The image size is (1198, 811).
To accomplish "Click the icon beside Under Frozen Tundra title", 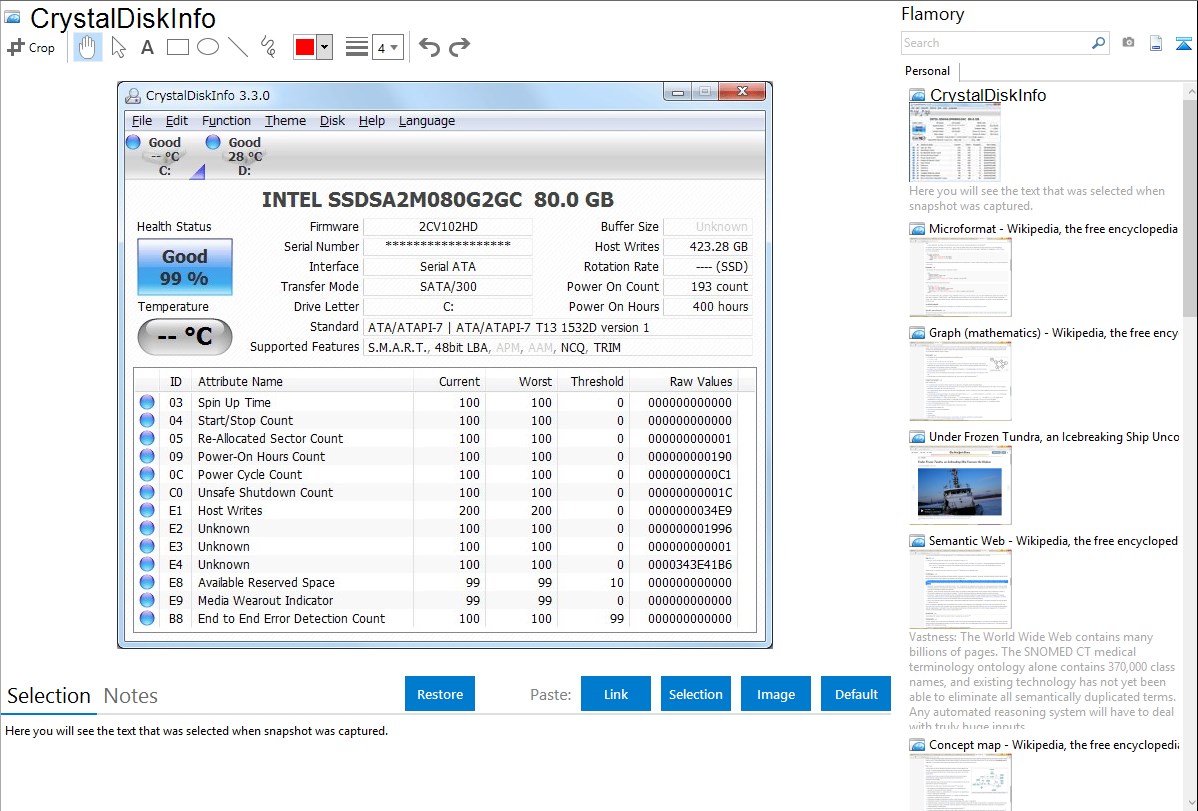I will coord(917,437).
